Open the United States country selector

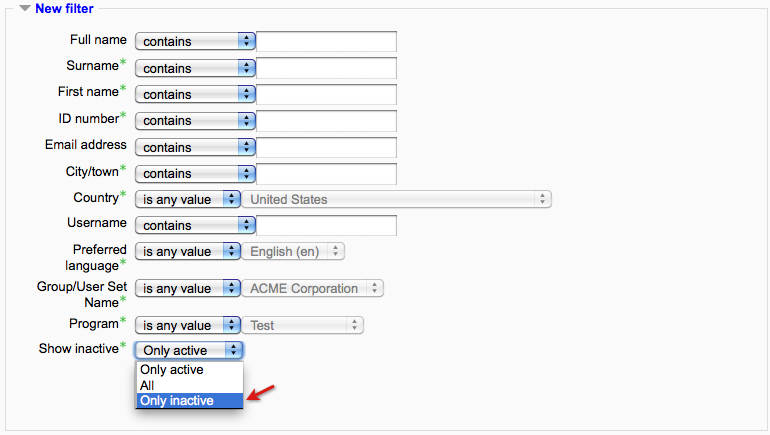pyautogui.click(x=397, y=199)
